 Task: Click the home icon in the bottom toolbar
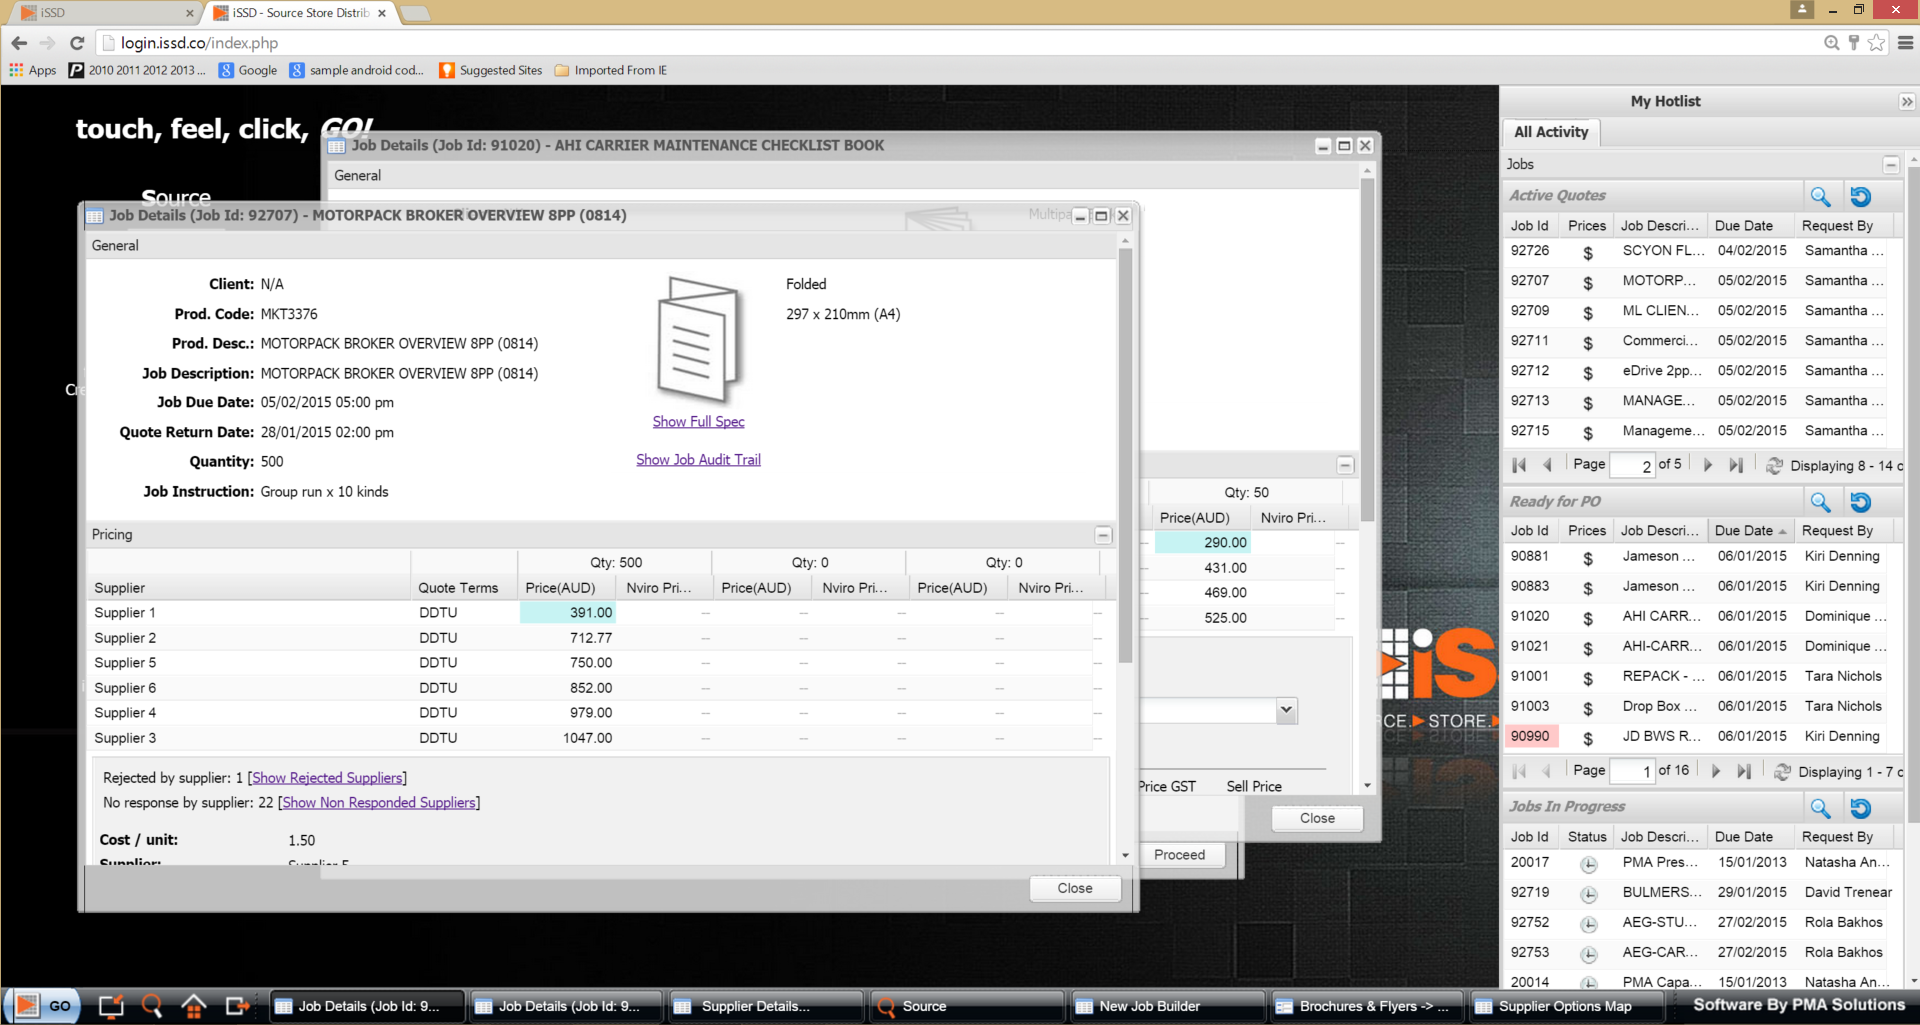tap(193, 1005)
